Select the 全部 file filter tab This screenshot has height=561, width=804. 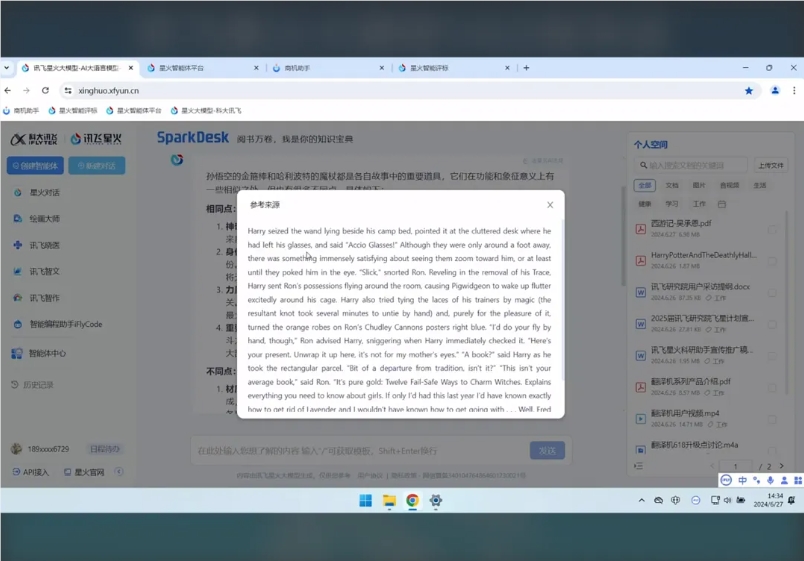click(x=645, y=186)
